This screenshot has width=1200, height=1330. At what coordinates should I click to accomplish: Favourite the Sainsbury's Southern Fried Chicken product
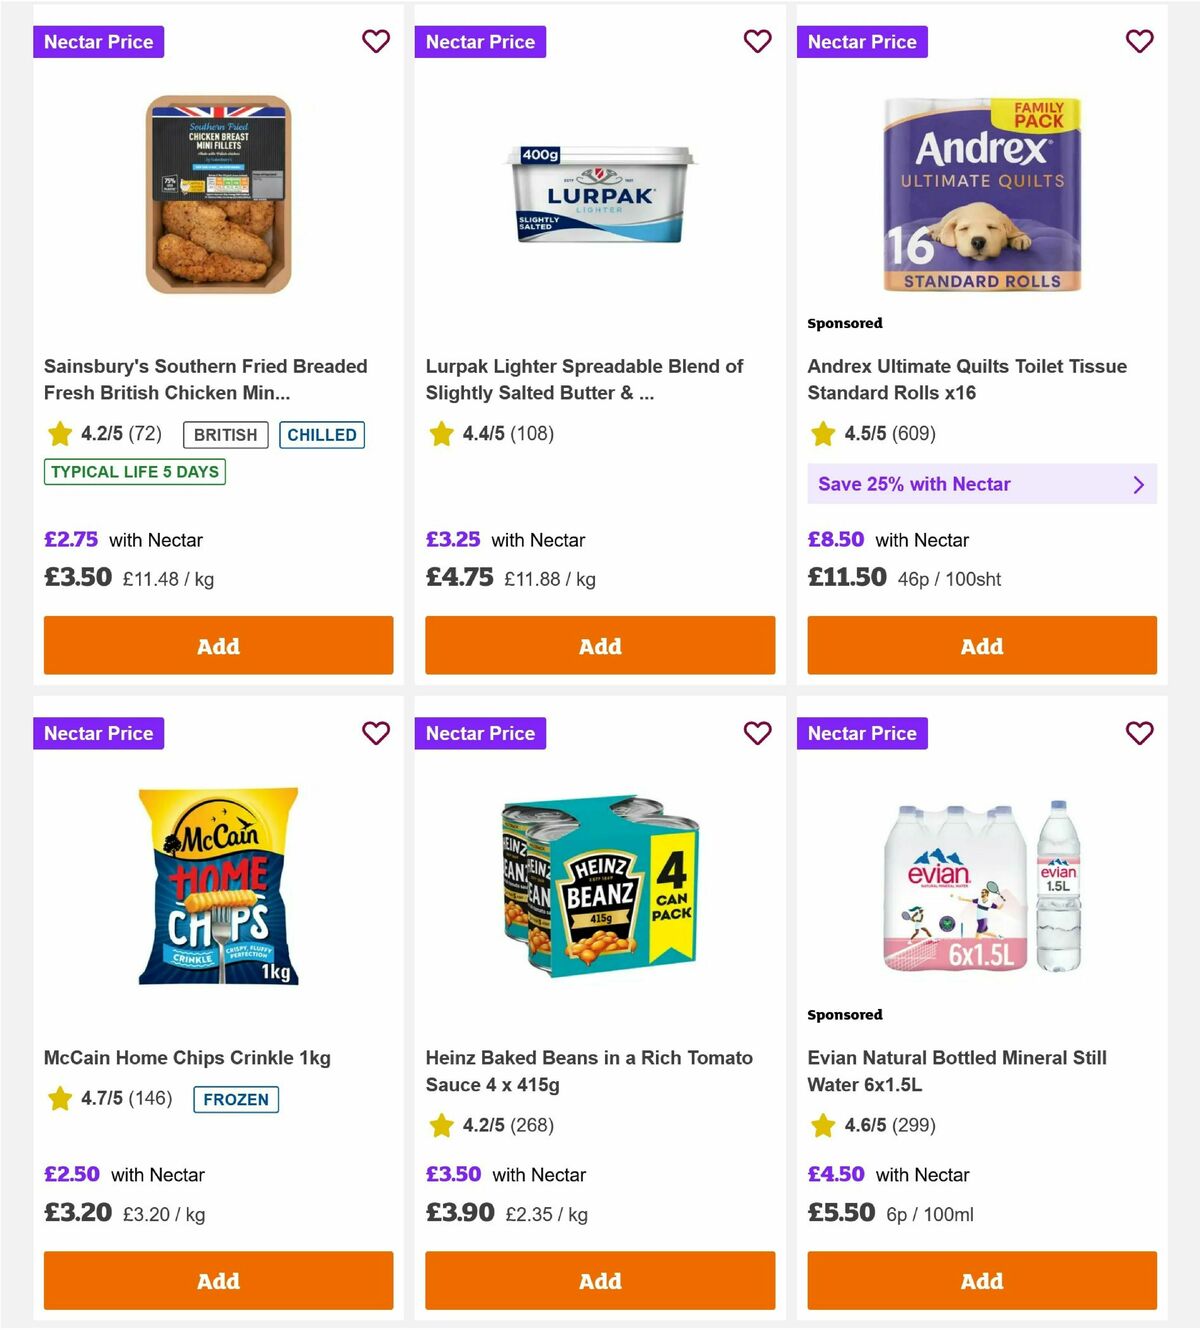(376, 42)
